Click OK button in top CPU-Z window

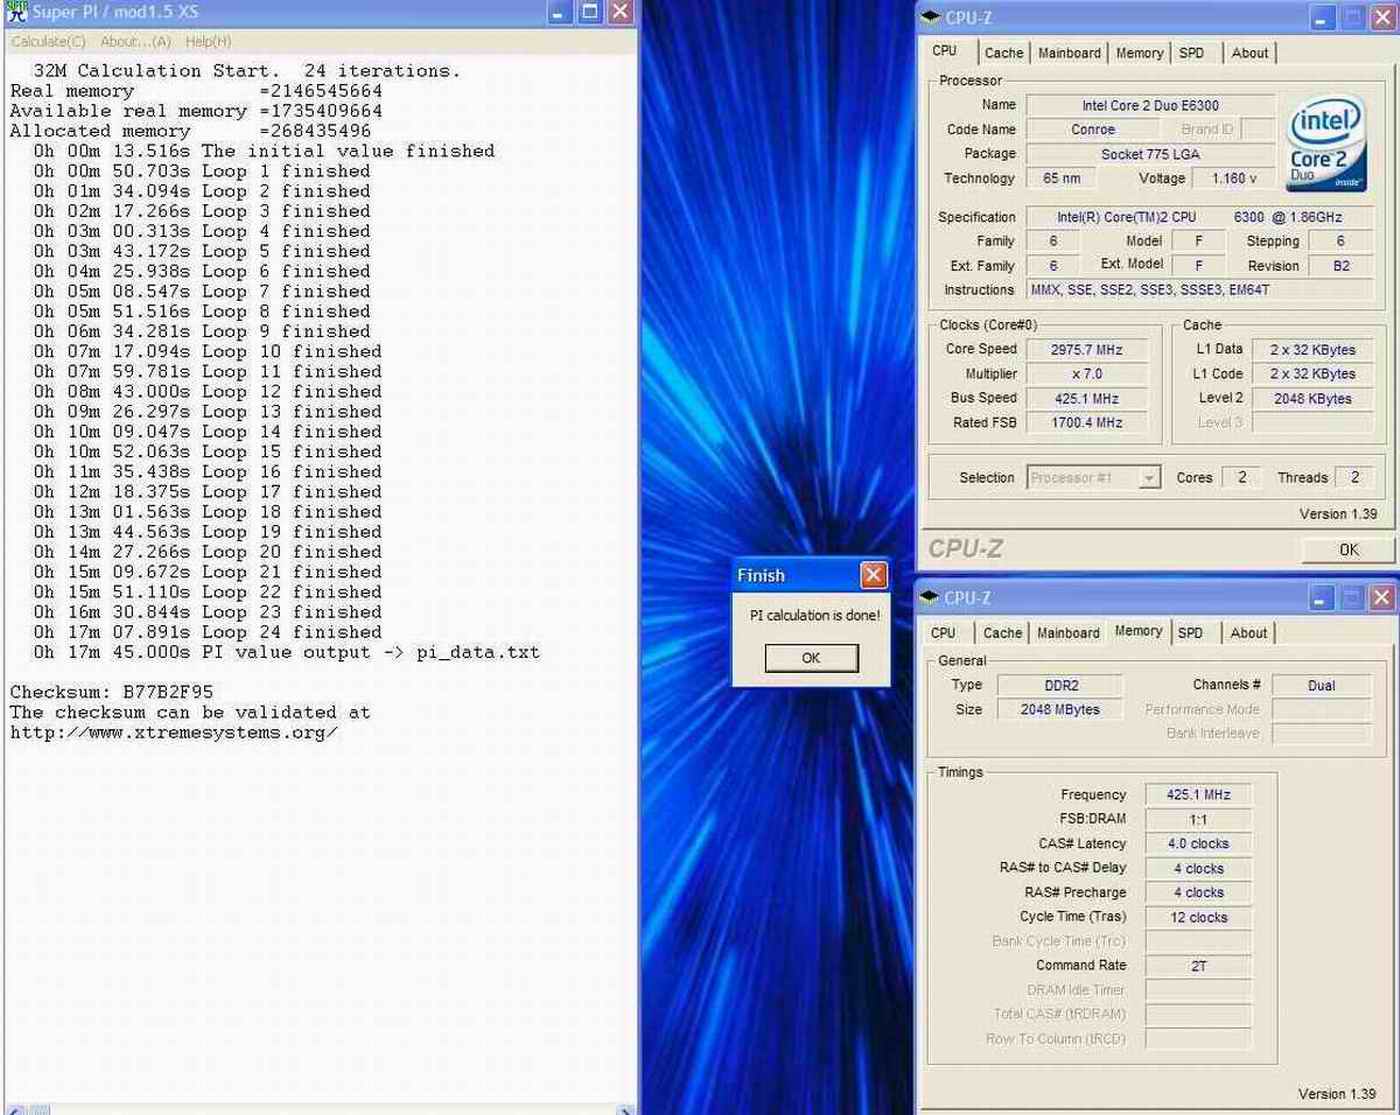pos(1348,550)
